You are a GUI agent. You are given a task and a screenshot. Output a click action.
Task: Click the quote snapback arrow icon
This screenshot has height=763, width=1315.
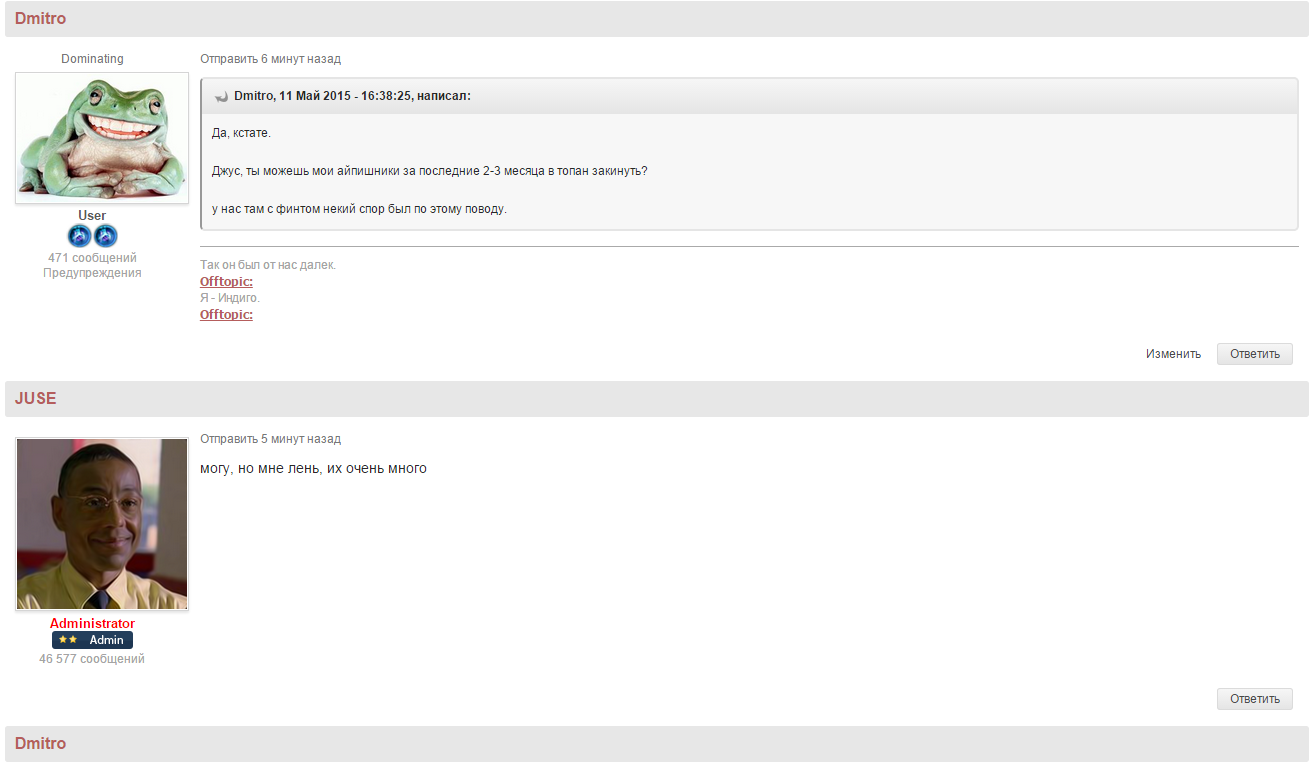(221, 97)
